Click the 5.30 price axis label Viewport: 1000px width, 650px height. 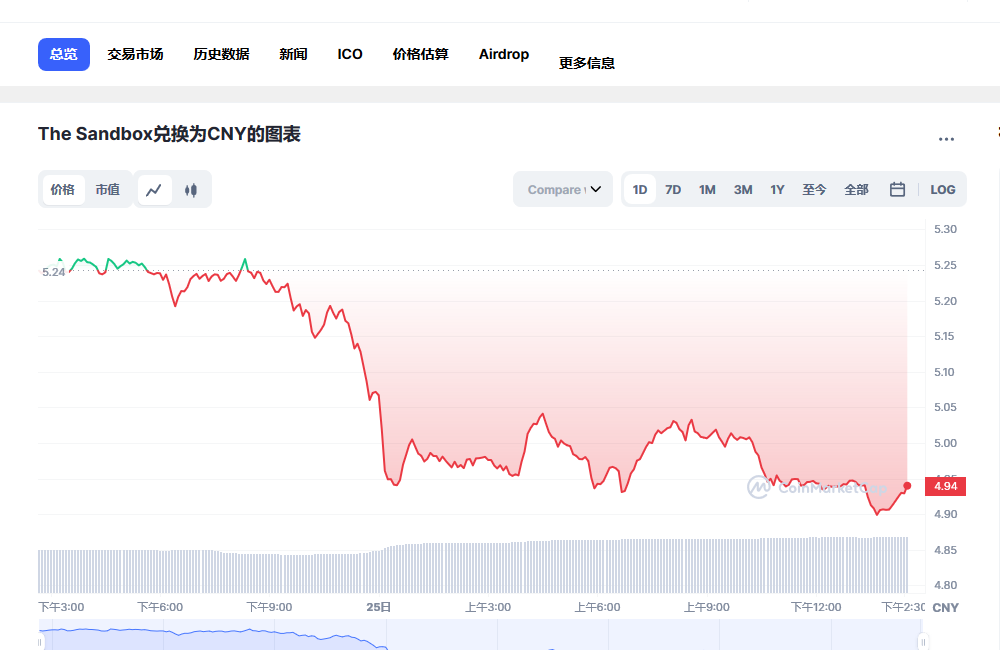945,230
